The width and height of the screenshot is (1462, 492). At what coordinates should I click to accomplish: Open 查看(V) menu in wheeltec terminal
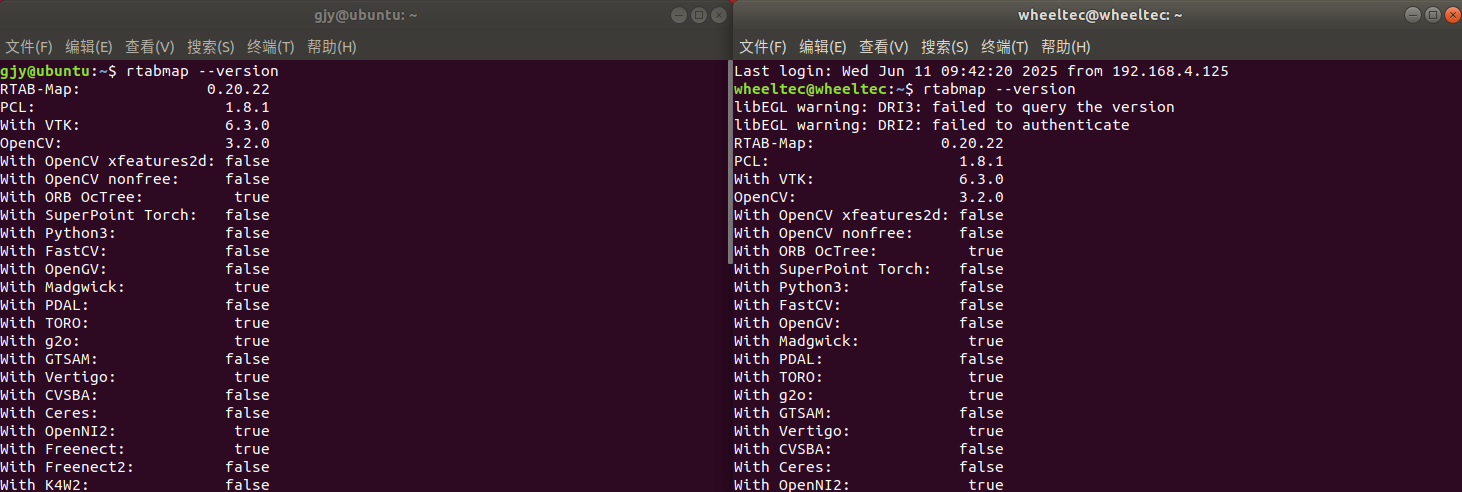click(883, 47)
